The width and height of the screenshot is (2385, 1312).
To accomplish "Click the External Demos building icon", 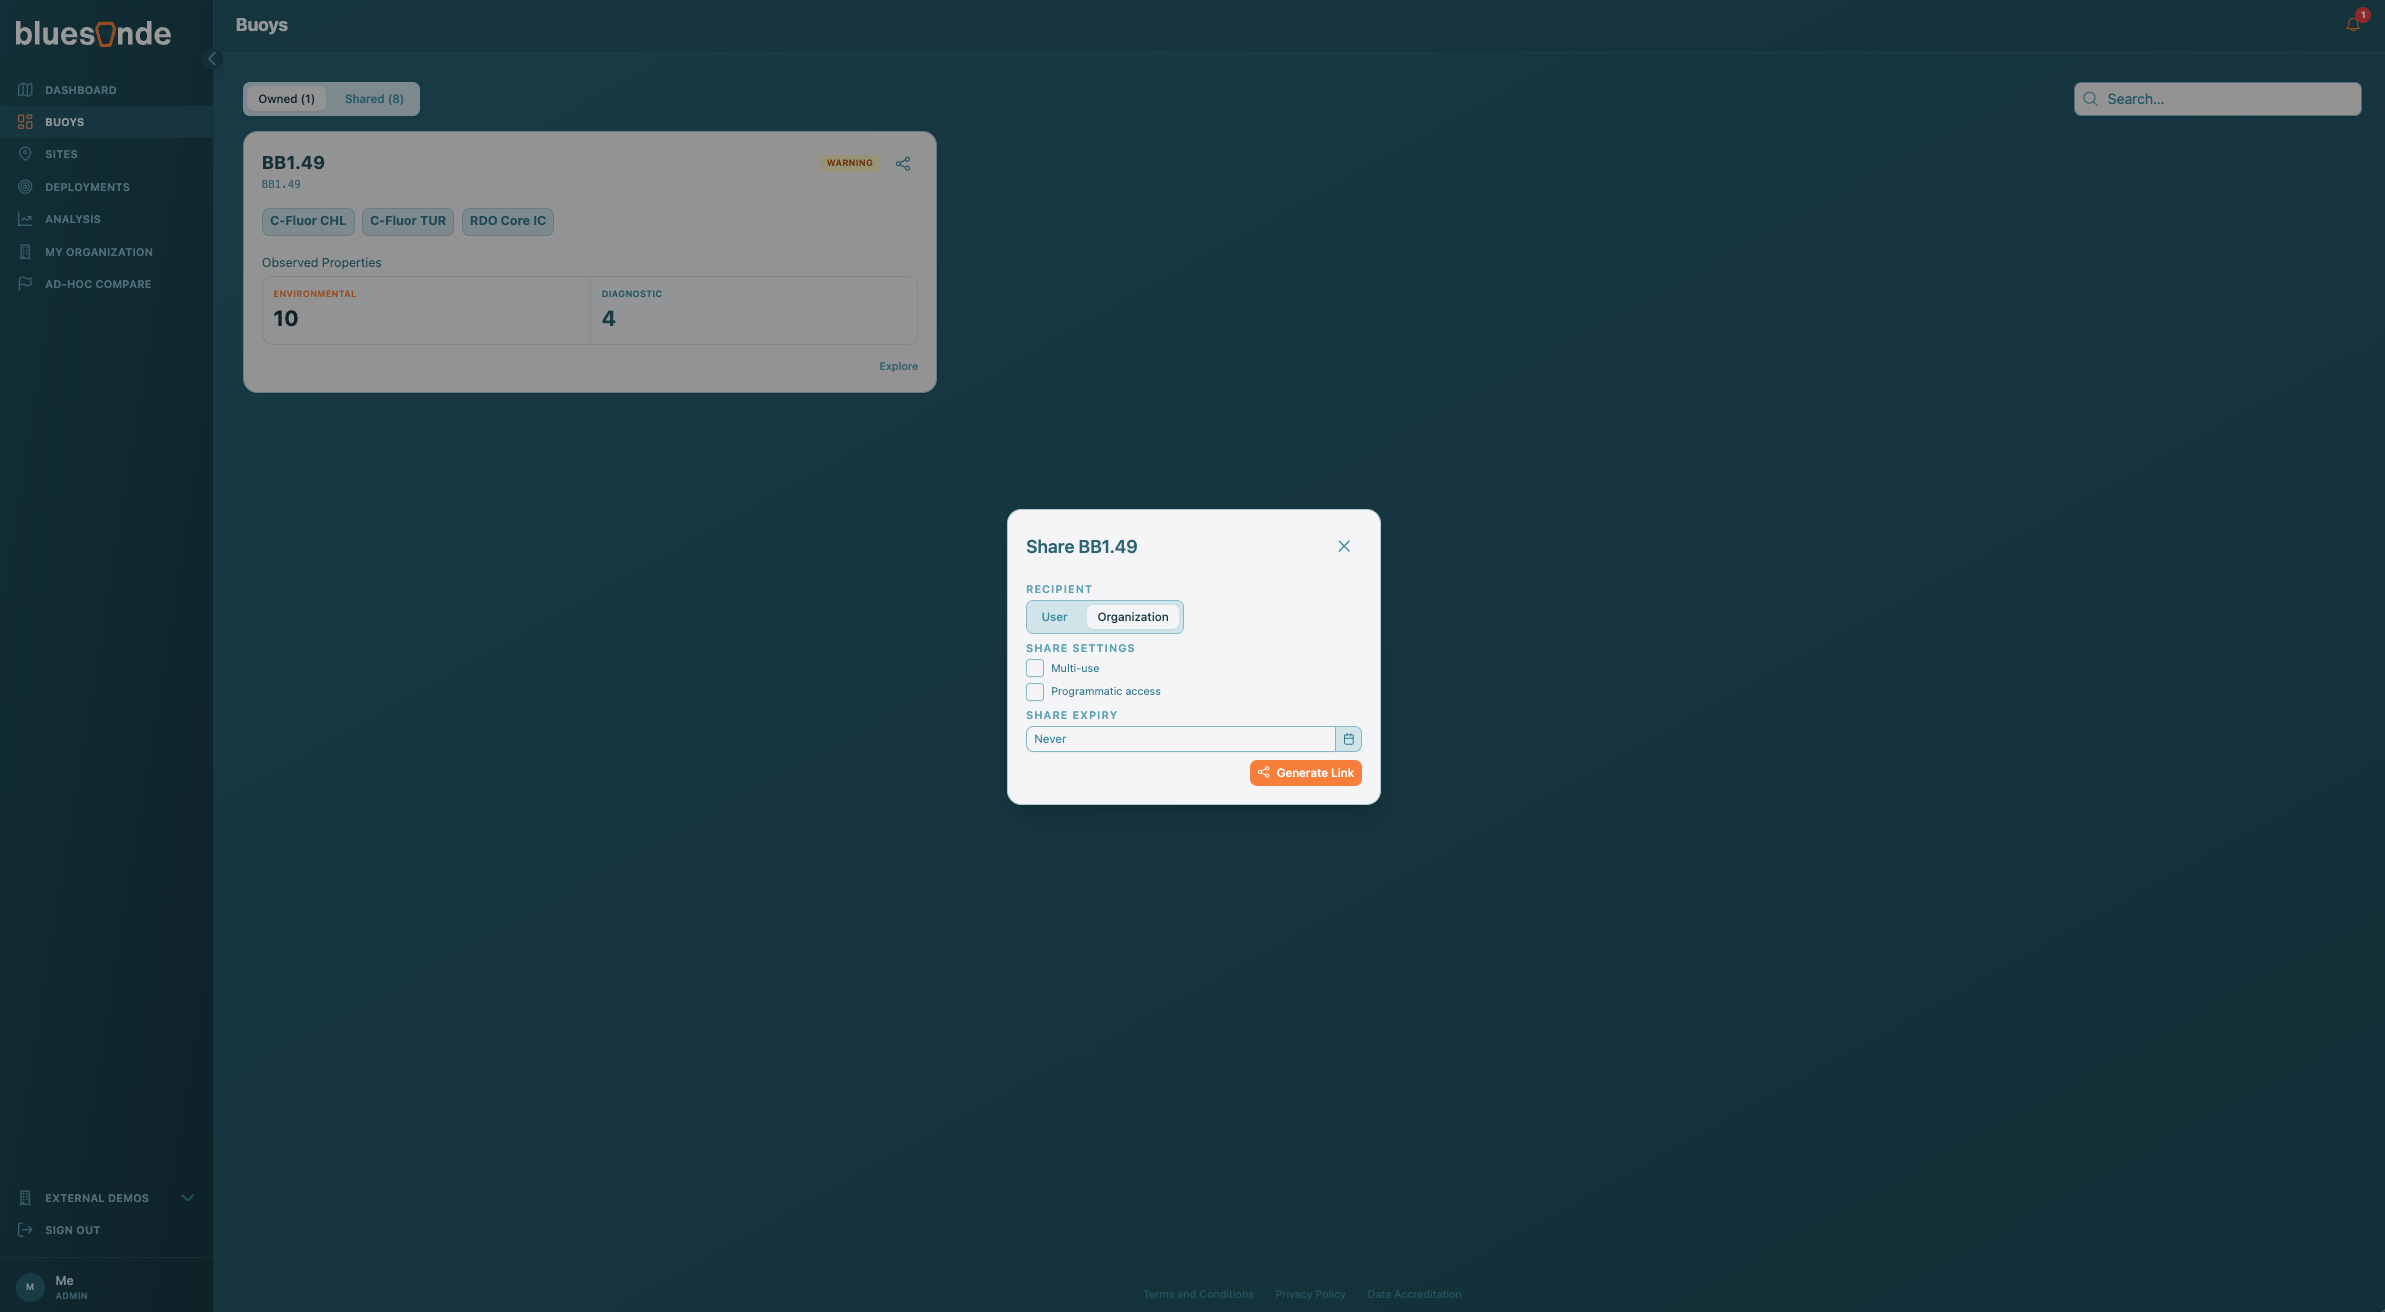I will pyautogui.click(x=25, y=1198).
